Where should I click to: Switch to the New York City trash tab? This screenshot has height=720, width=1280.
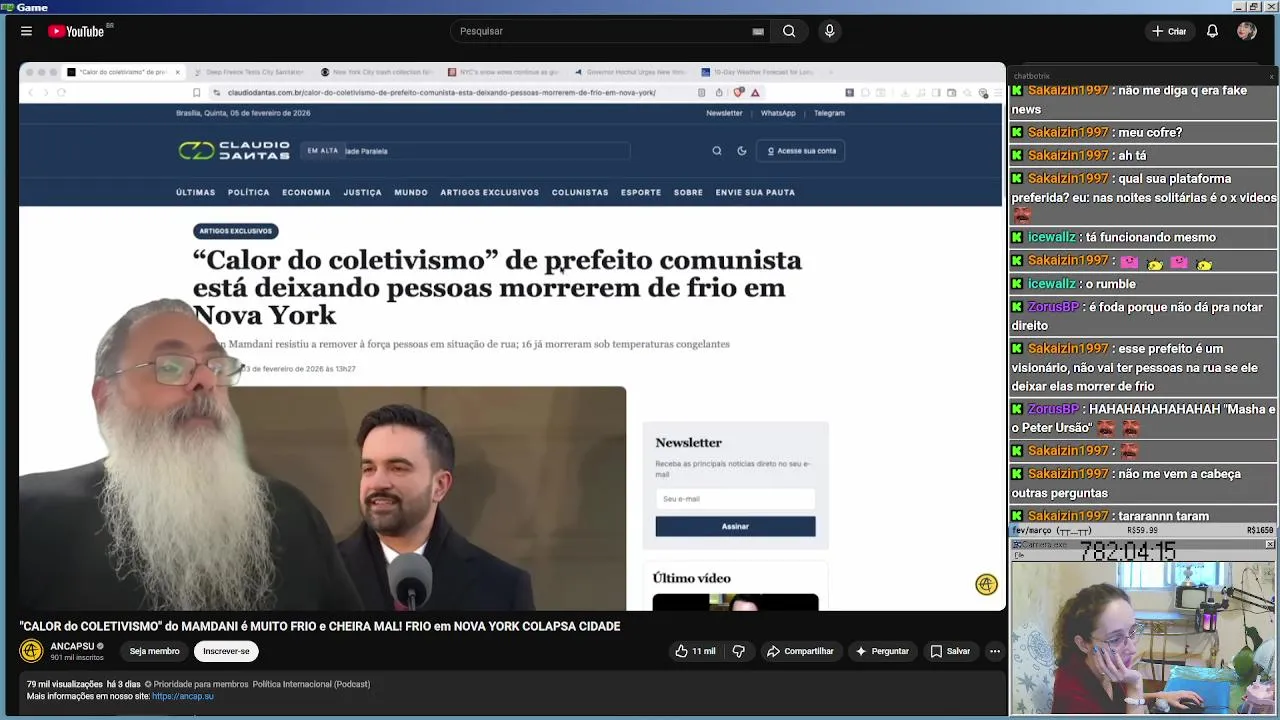[376, 72]
